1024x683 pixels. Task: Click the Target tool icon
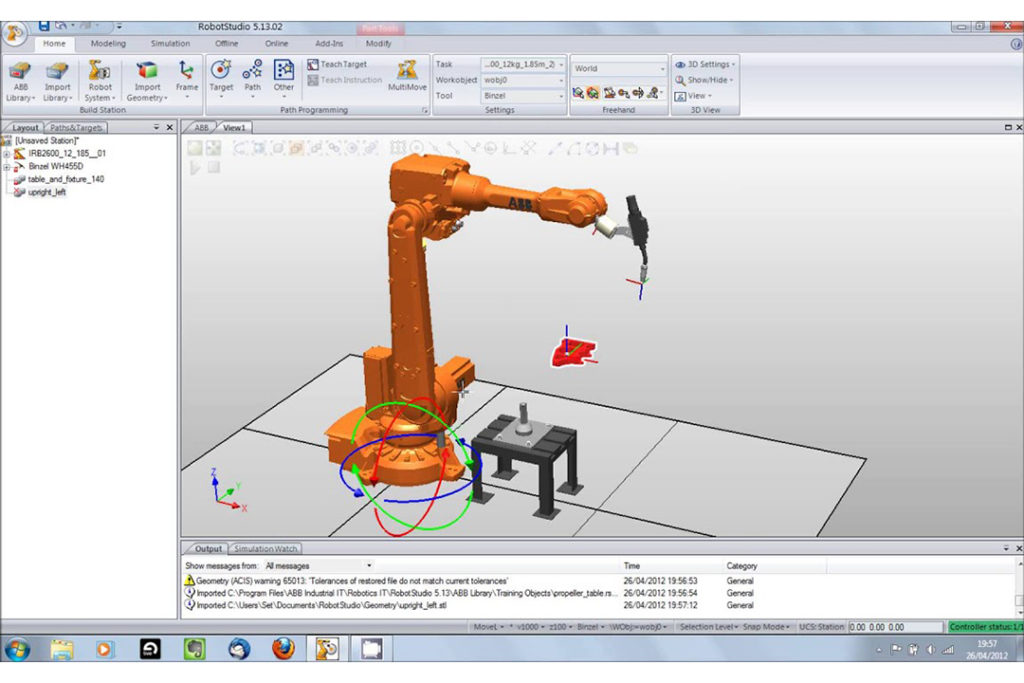coord(221,70)
